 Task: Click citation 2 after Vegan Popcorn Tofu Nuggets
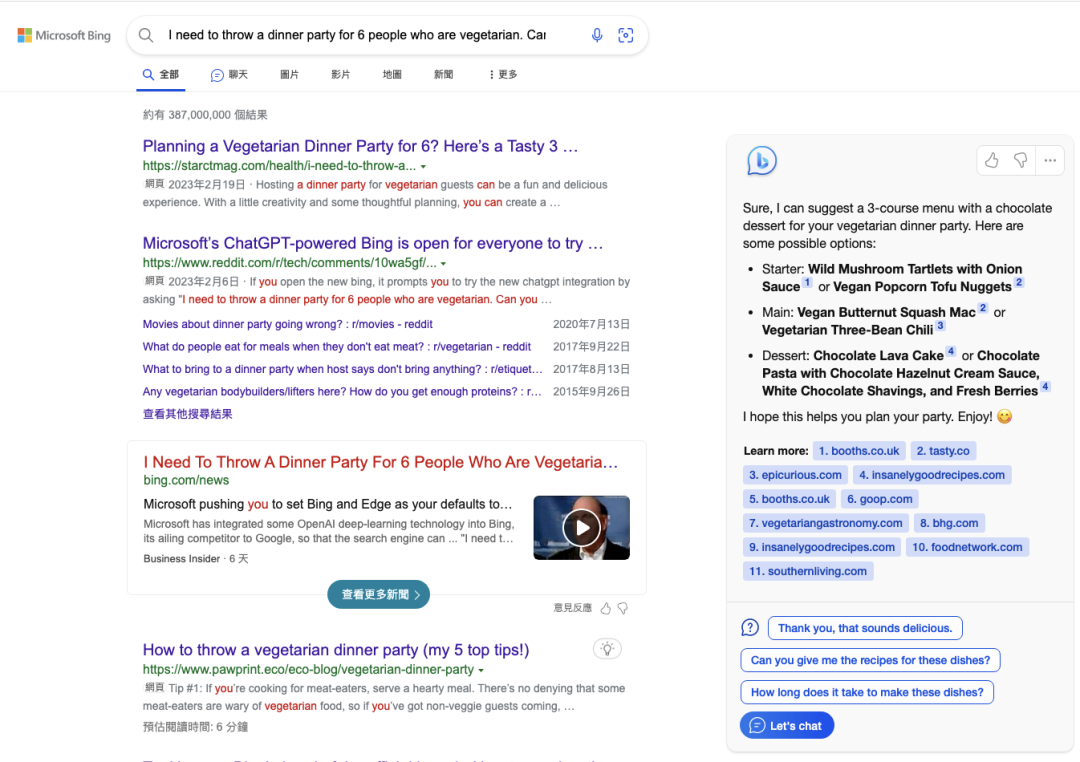point(1019,282)
